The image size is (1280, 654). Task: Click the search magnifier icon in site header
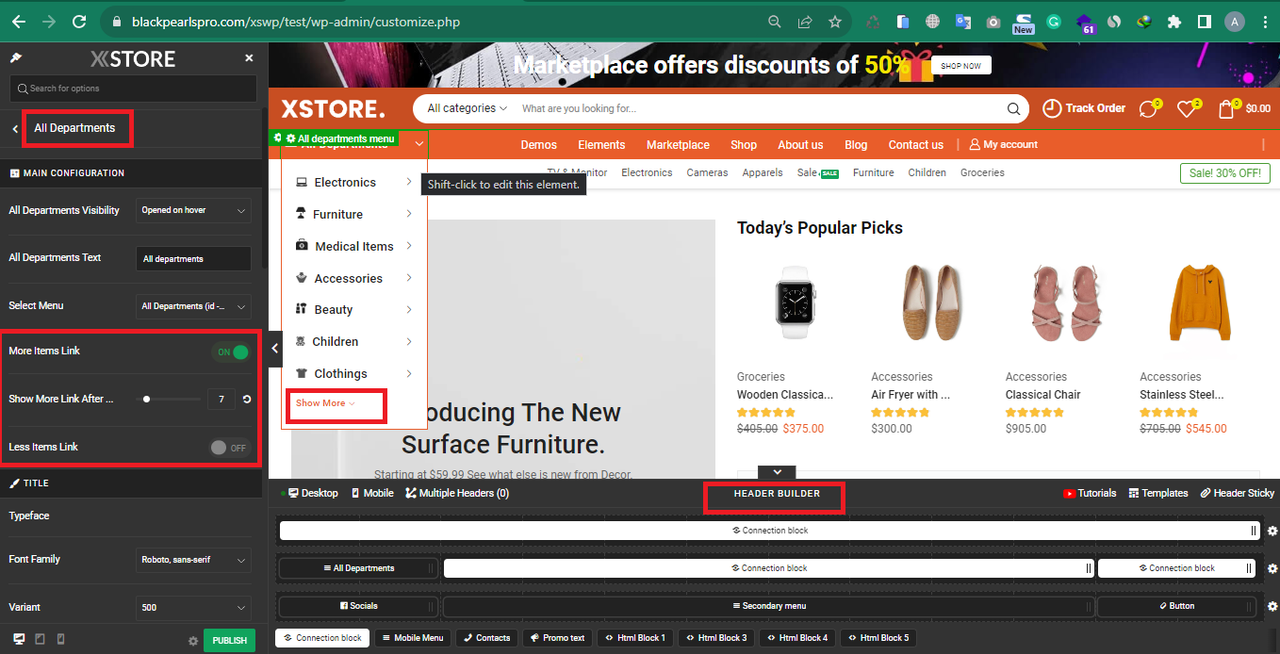(x=1014, y=109)
